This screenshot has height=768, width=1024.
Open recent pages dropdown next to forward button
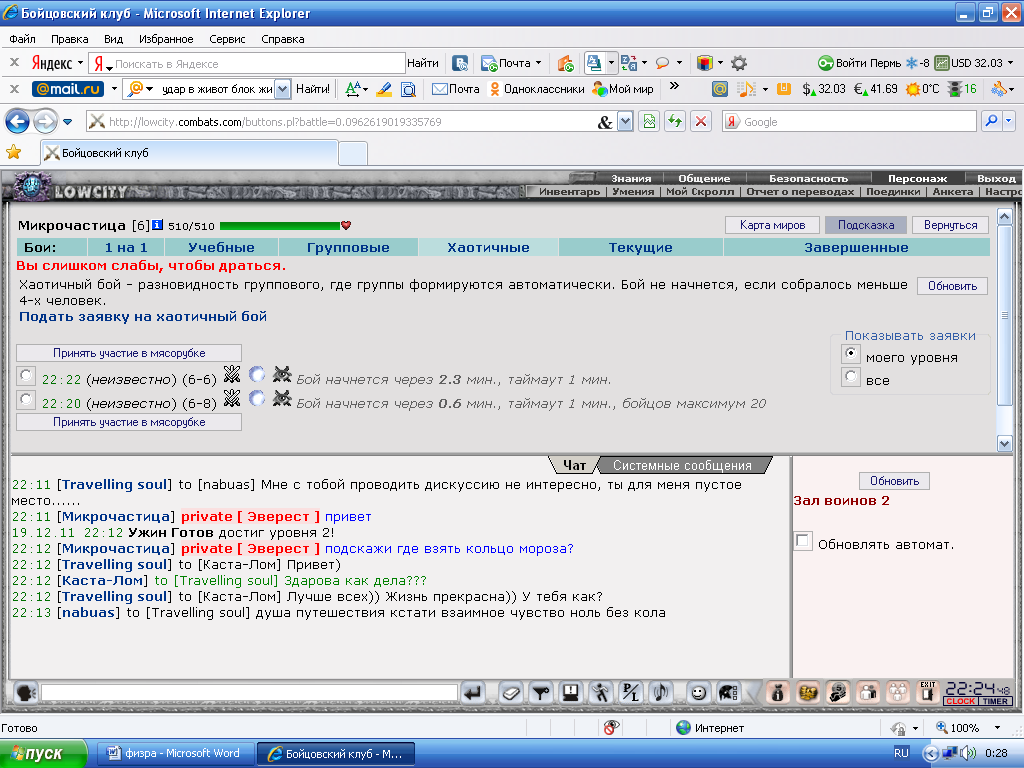pos(67,121)
